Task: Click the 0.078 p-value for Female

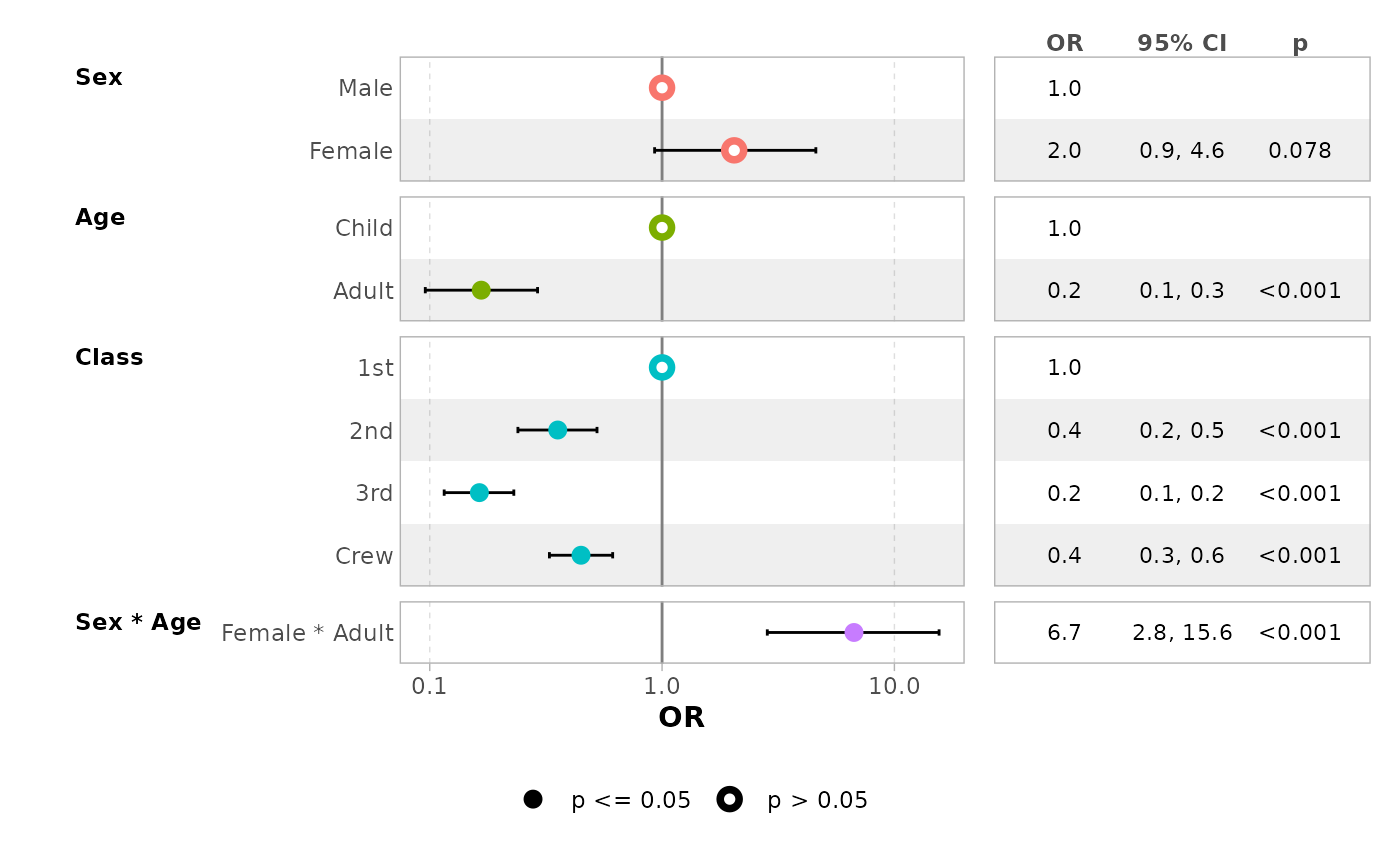Action: 1300,151
